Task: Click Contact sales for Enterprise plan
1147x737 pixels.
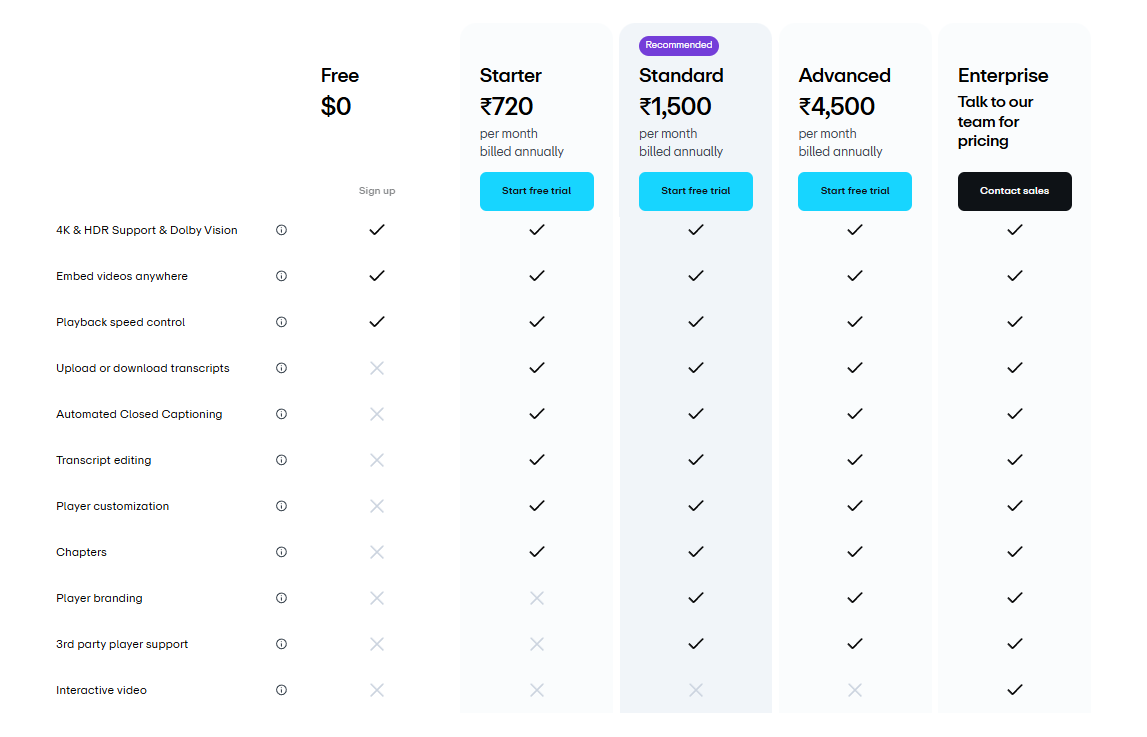Action: [x=1015, y=192]
